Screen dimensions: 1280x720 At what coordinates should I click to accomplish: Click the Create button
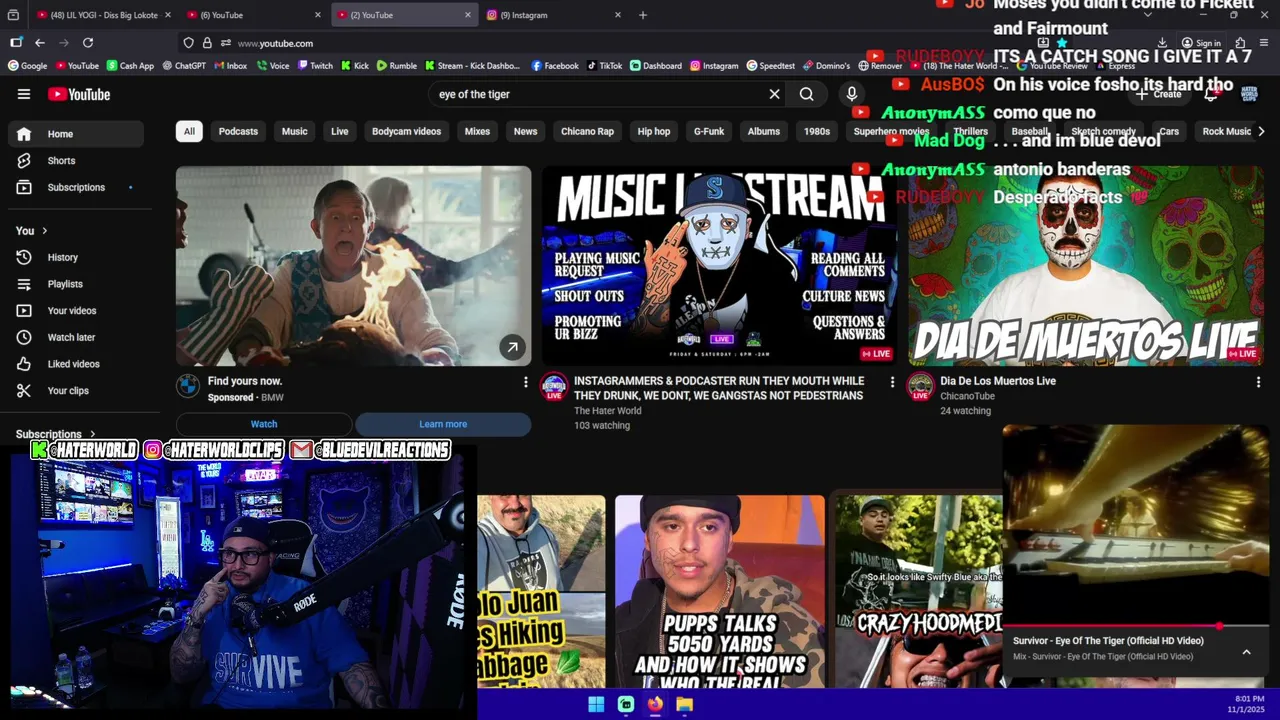click(1158, 94)
